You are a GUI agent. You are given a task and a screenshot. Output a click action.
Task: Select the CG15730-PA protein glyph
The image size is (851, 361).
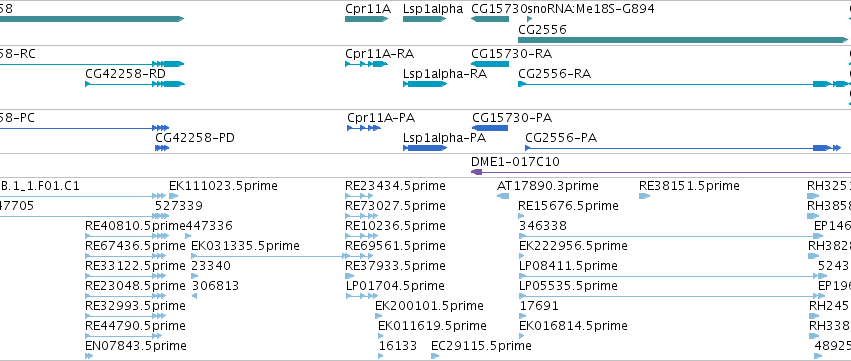coord(490,128)
